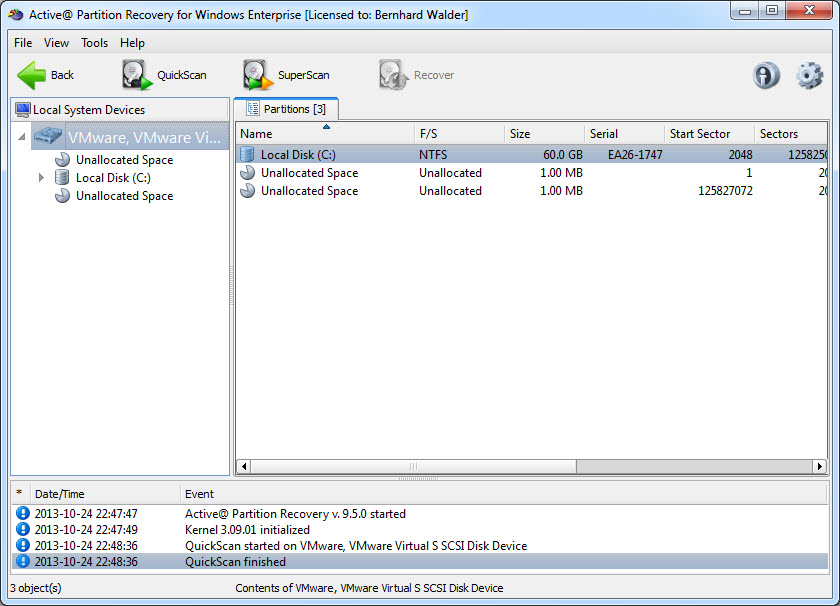Click the NTFS file system cell
This screenshot has width=840, height=606.
433,154
